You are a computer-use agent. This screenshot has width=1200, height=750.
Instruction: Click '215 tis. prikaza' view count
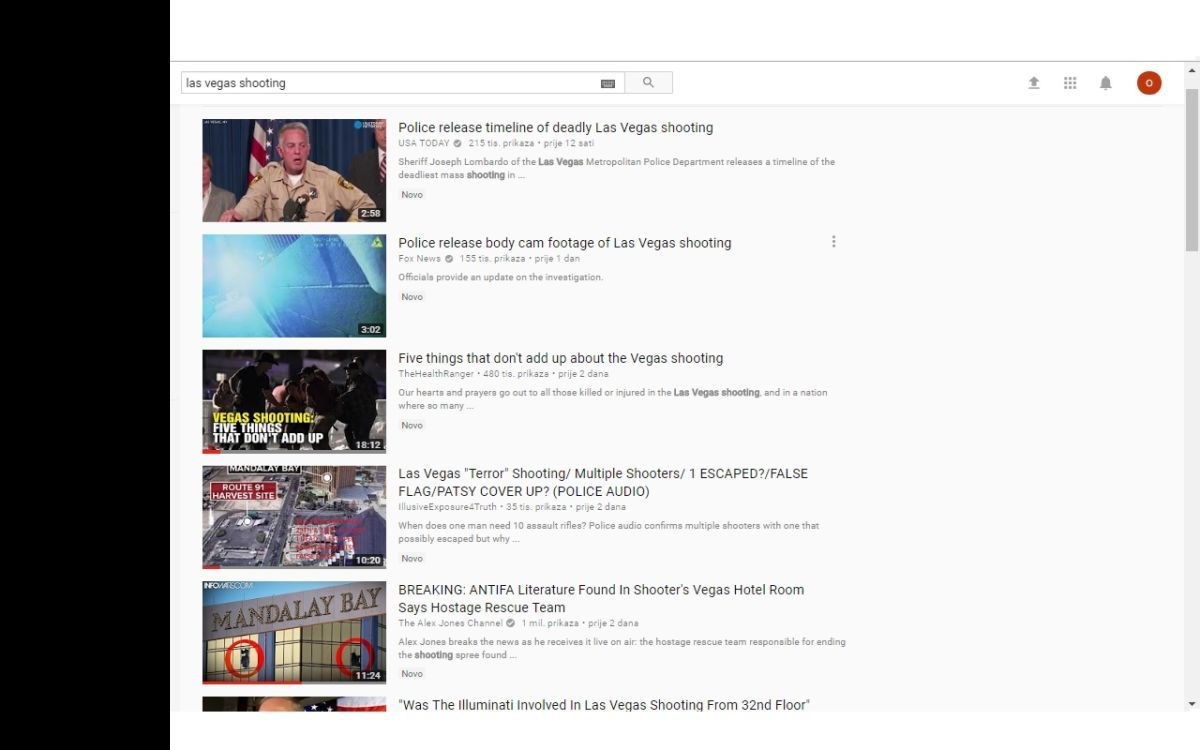point(502,143)
